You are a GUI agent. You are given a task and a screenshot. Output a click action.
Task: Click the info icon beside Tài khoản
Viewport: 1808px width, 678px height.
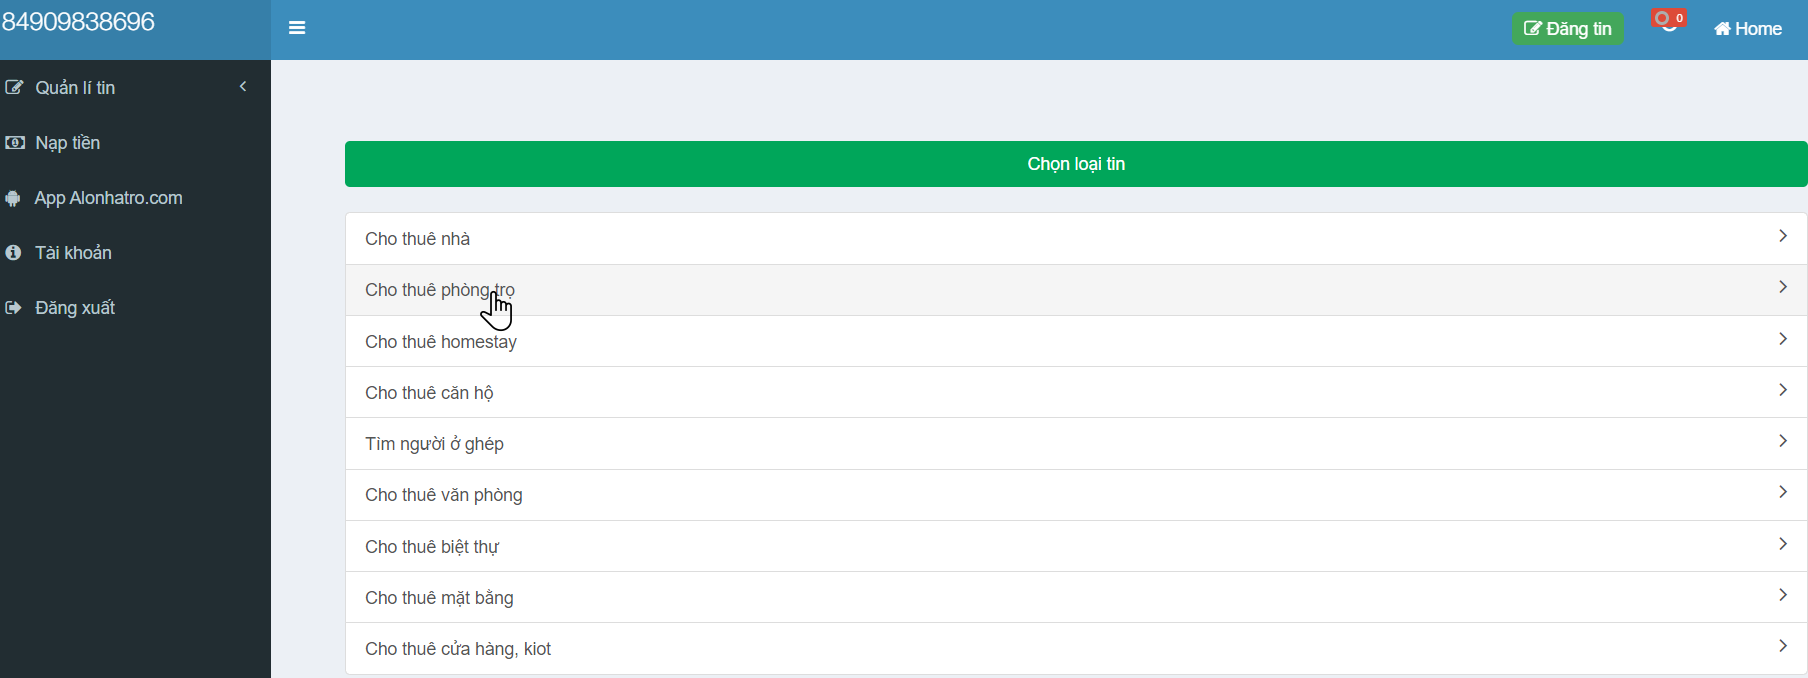pos(13,253)
